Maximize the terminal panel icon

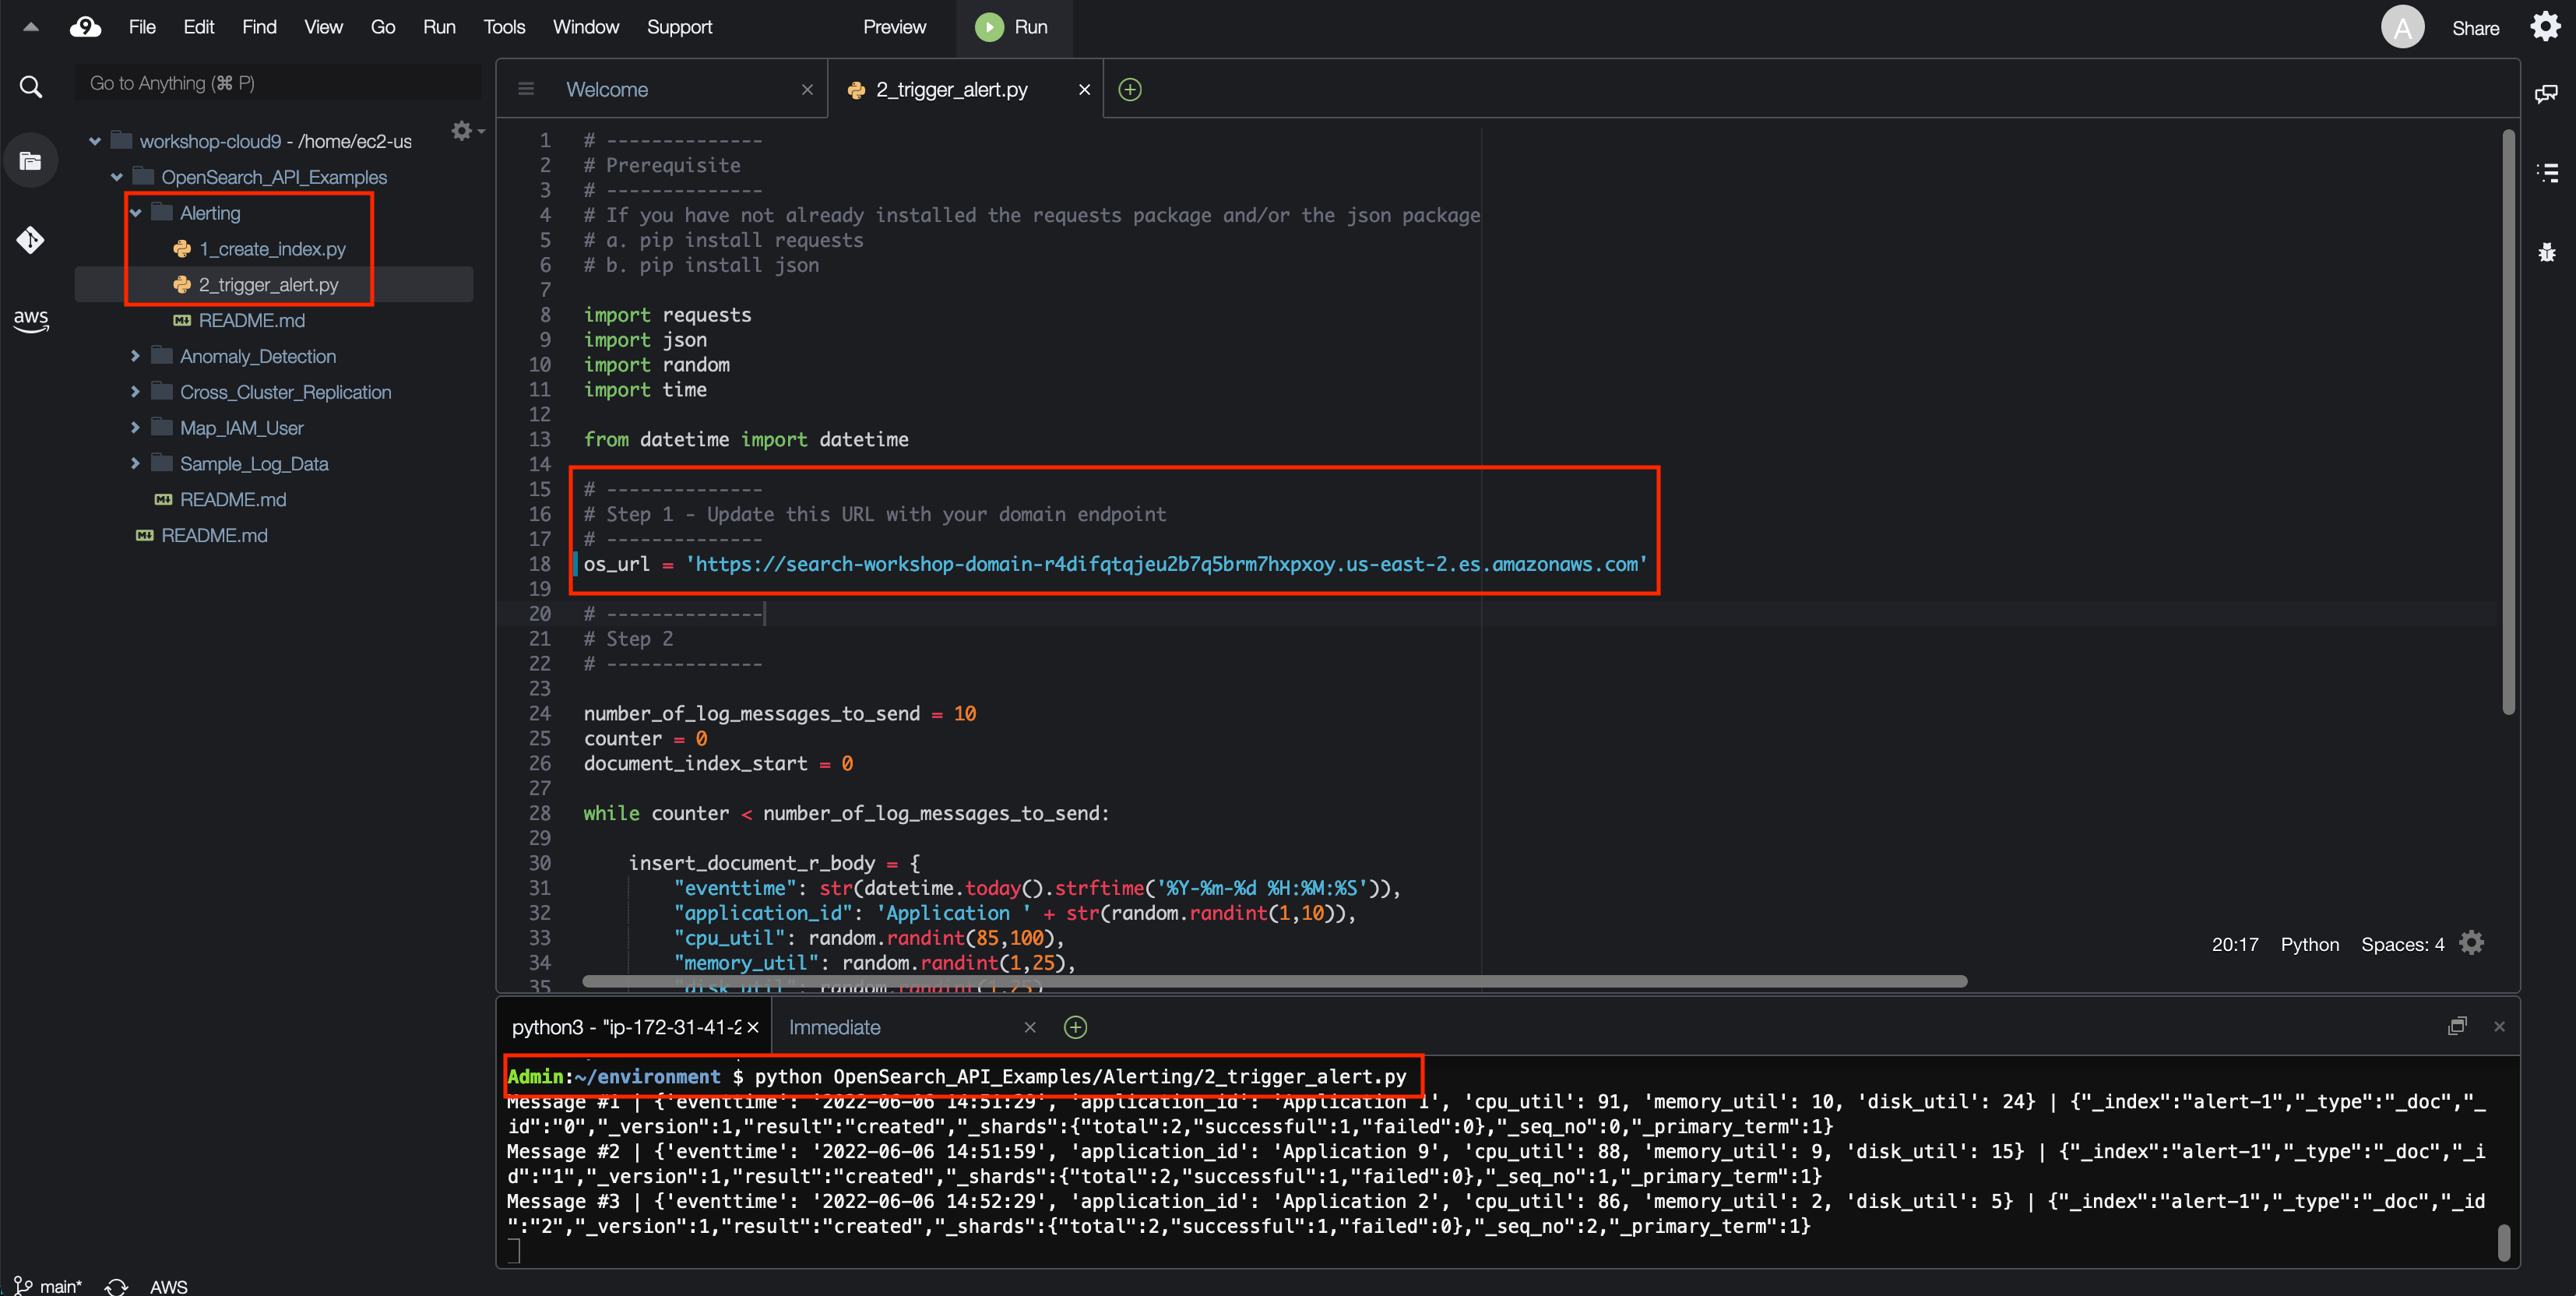point(2457,1026)
